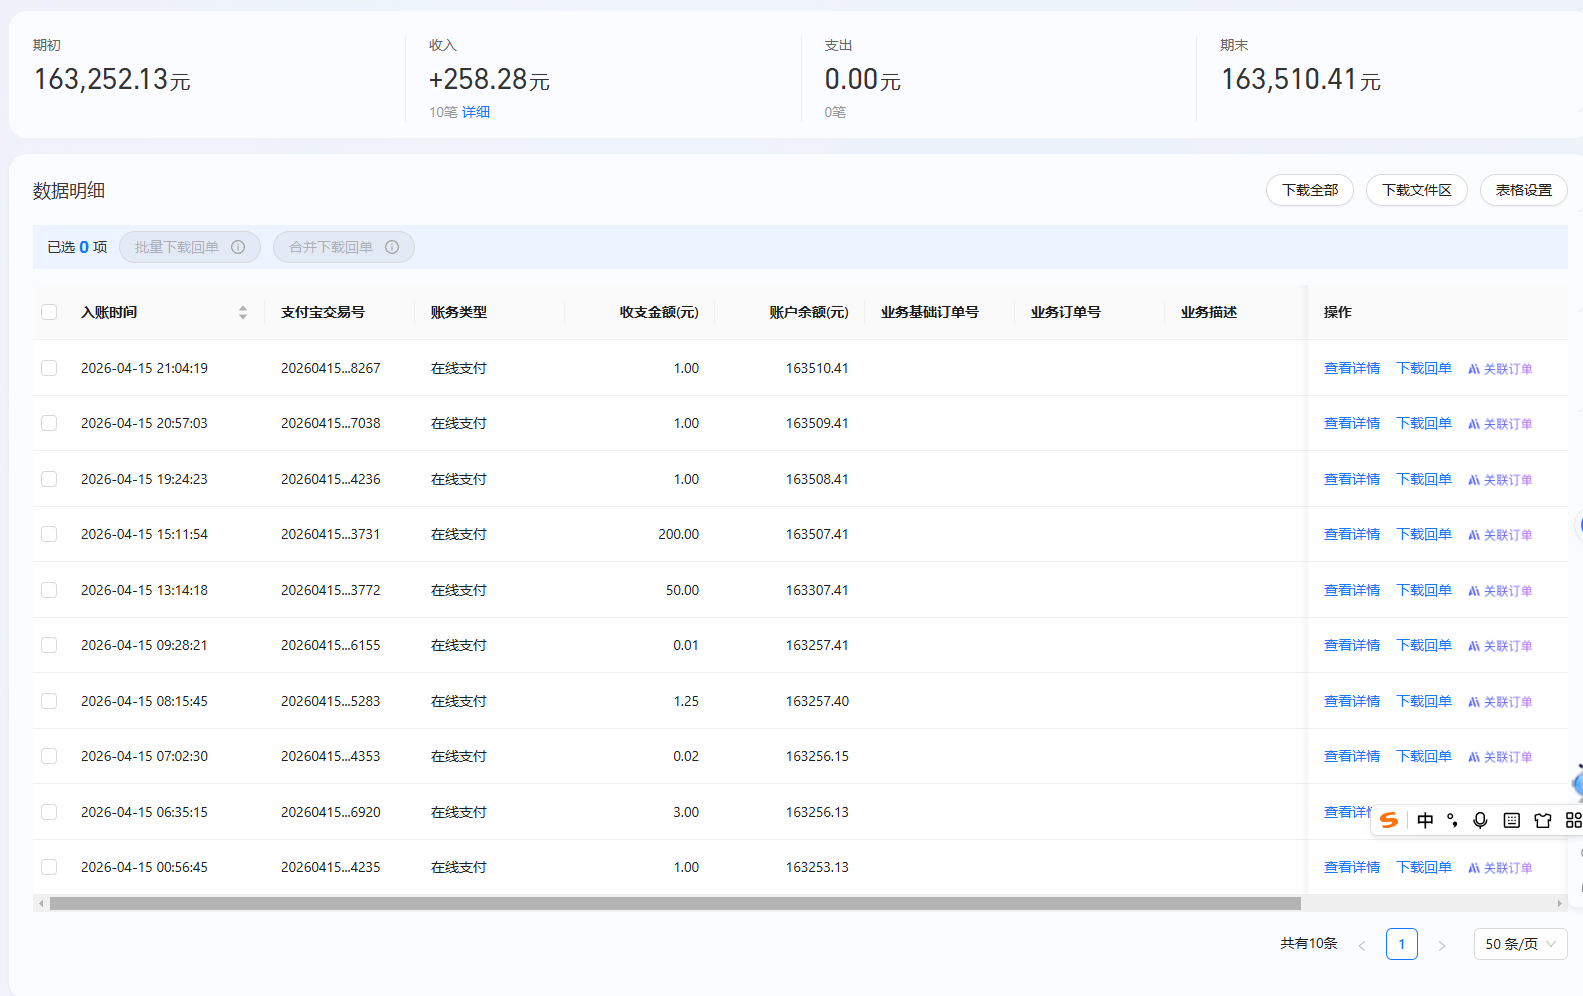Open the 50 条/页 page size dropdown
The image size is (1583, 996).
click(x=1520, y=944)
